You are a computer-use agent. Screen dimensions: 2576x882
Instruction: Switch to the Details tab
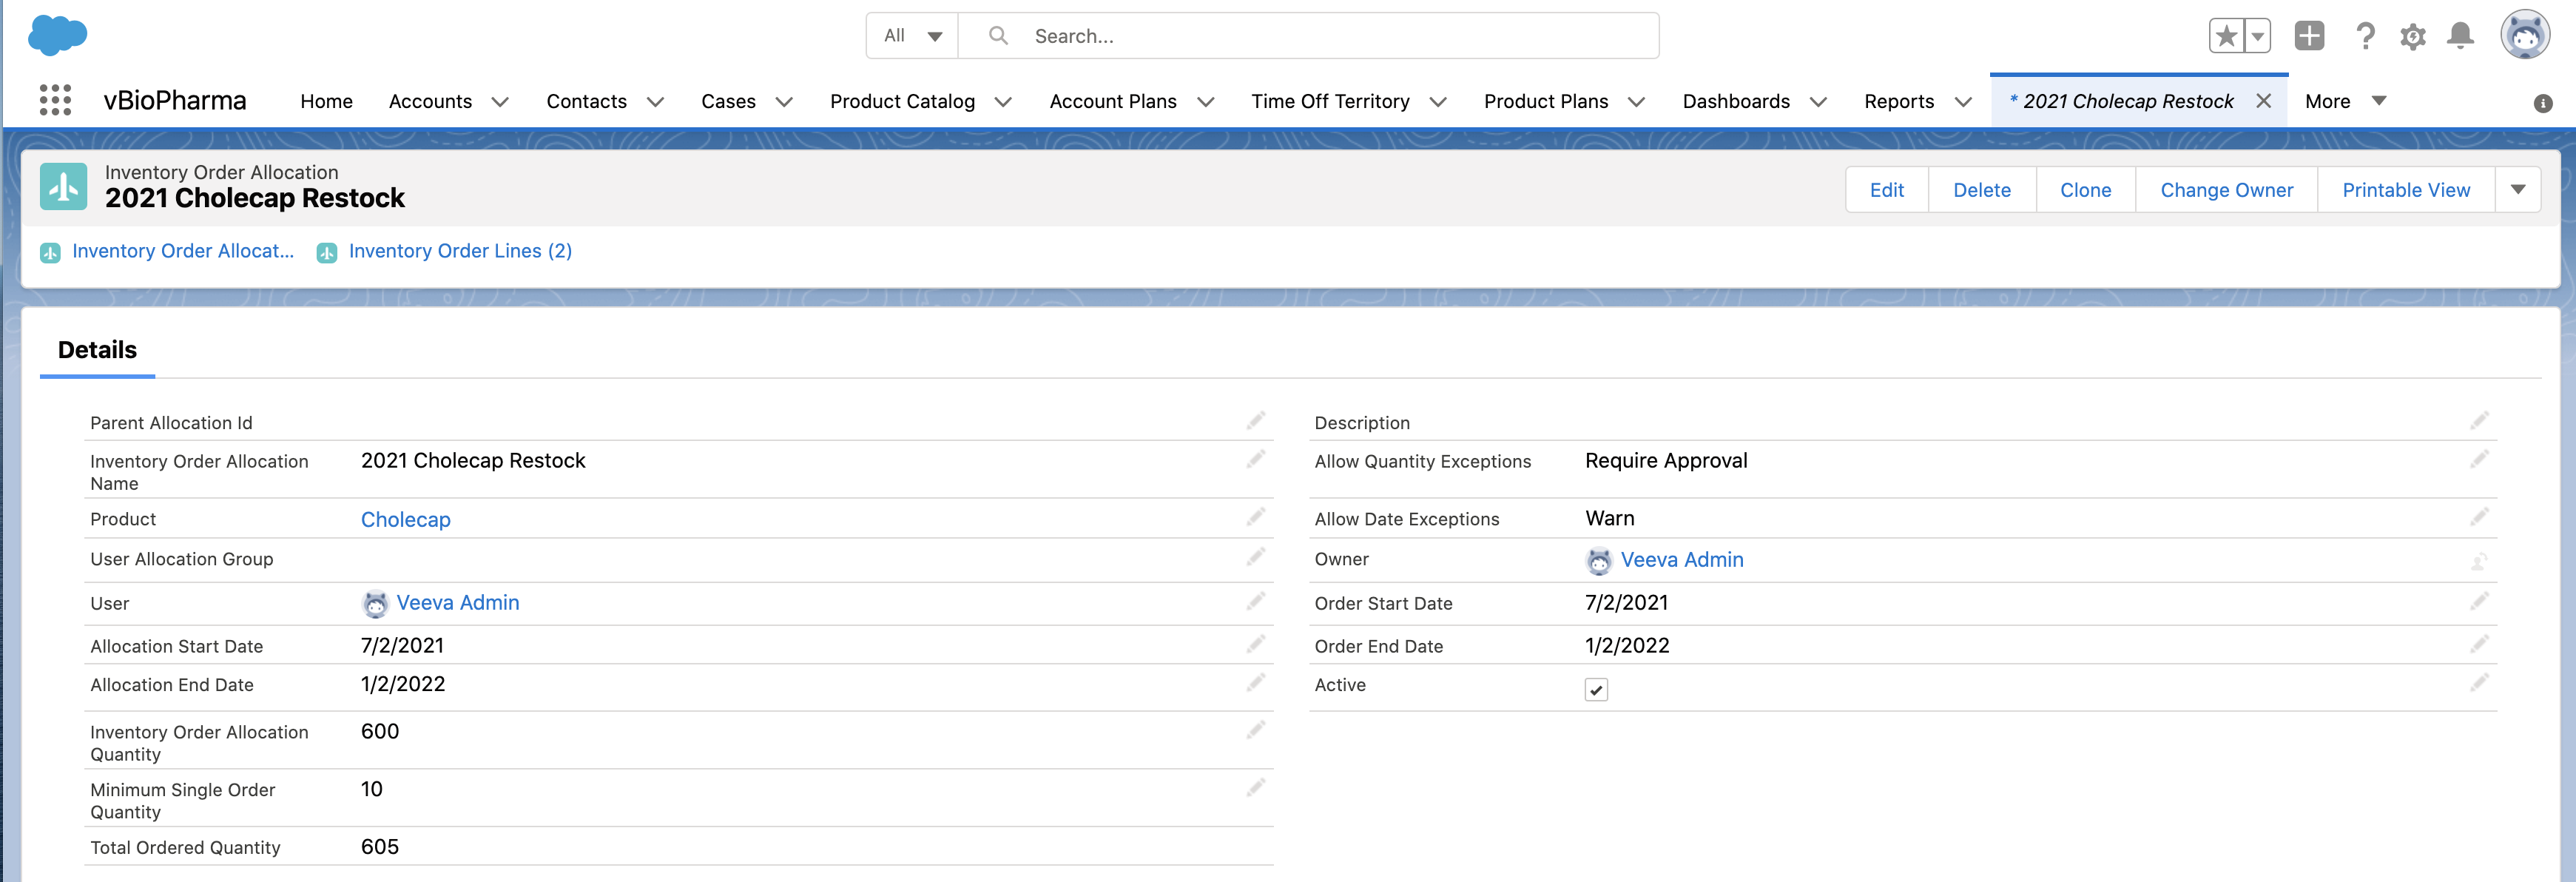97,350
